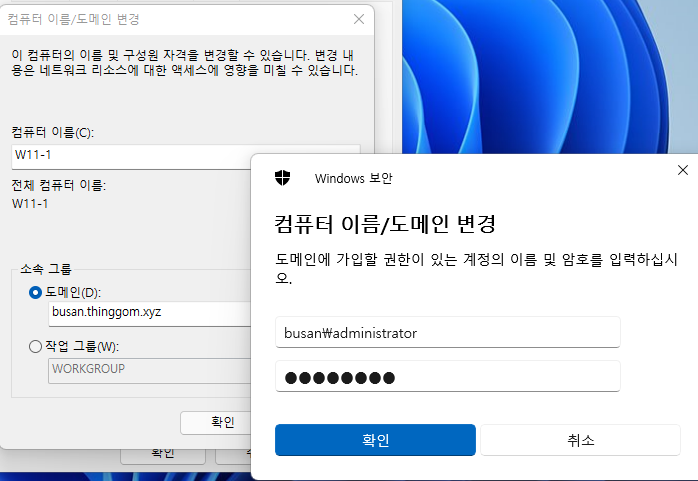Click the masked password field

pos(447,376)
